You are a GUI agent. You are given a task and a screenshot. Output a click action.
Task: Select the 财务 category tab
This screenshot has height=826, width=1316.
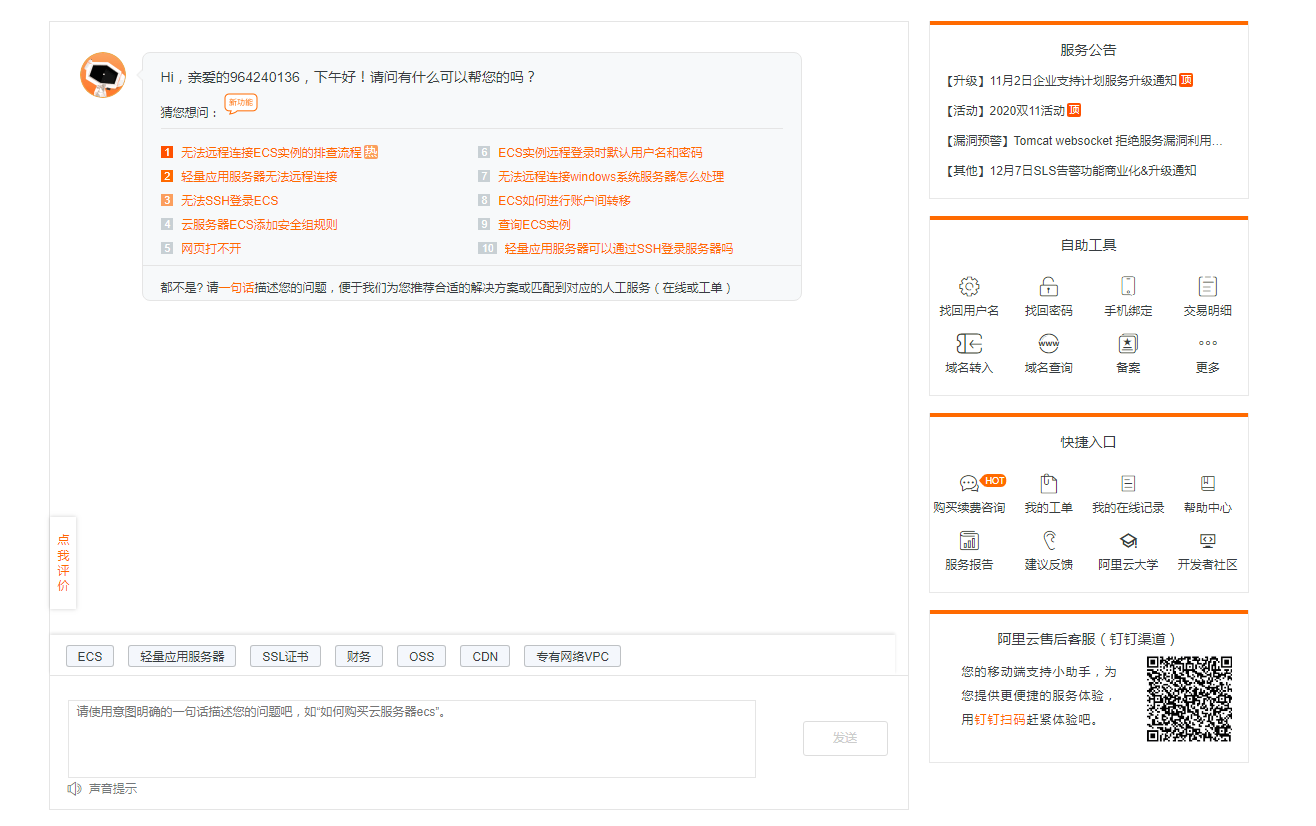click(358, 656)
